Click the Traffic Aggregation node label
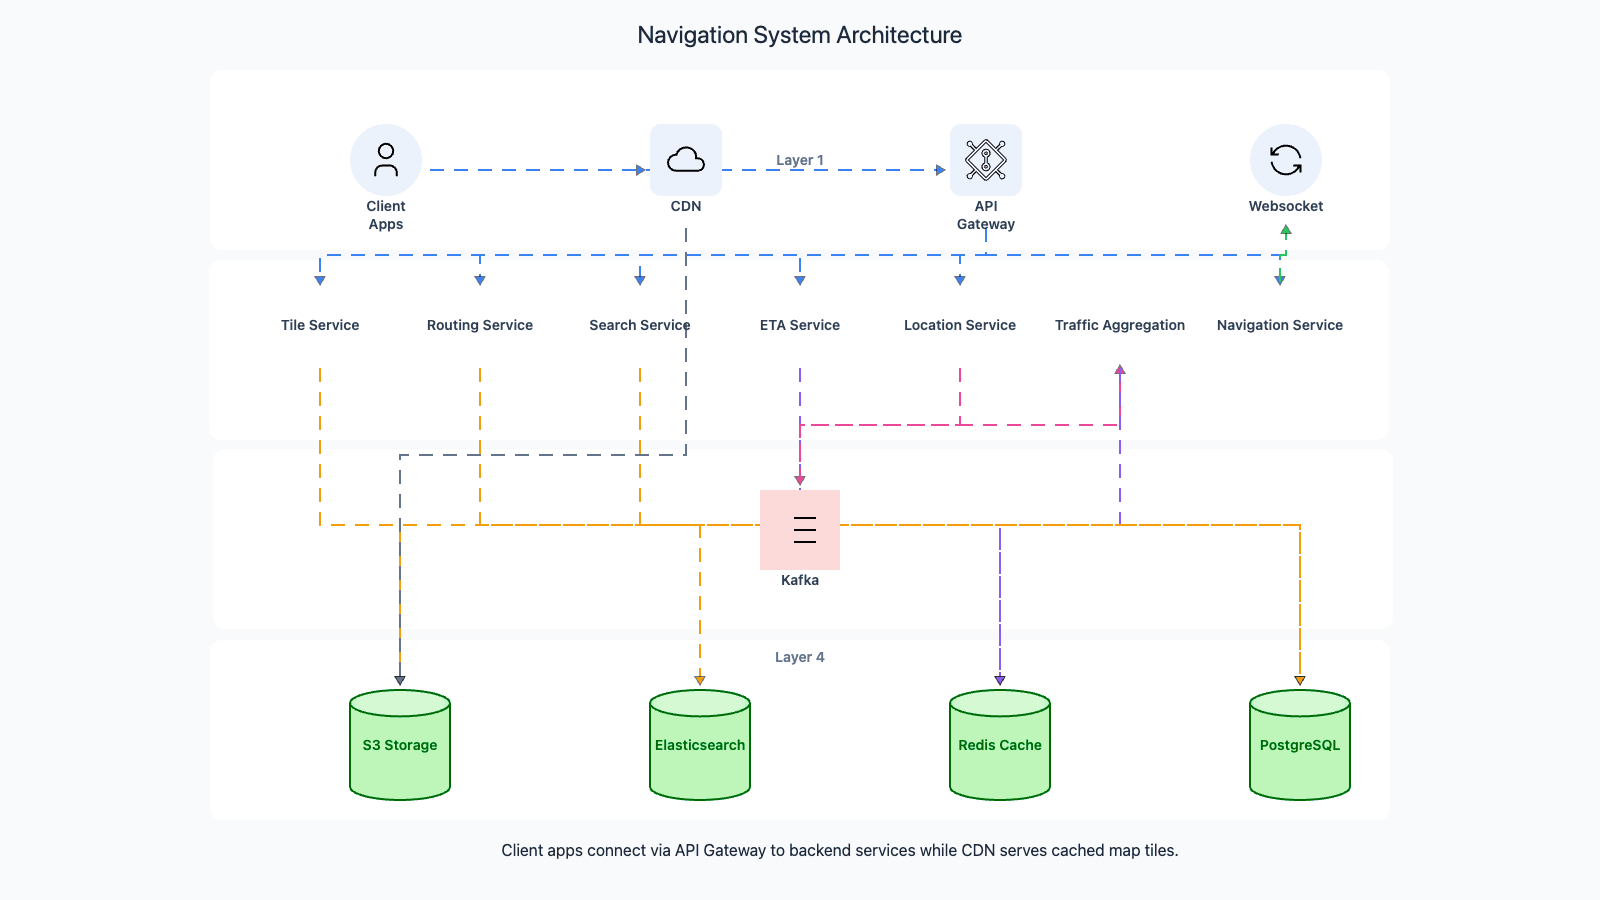1600x900 pixels. [1120, 325]
